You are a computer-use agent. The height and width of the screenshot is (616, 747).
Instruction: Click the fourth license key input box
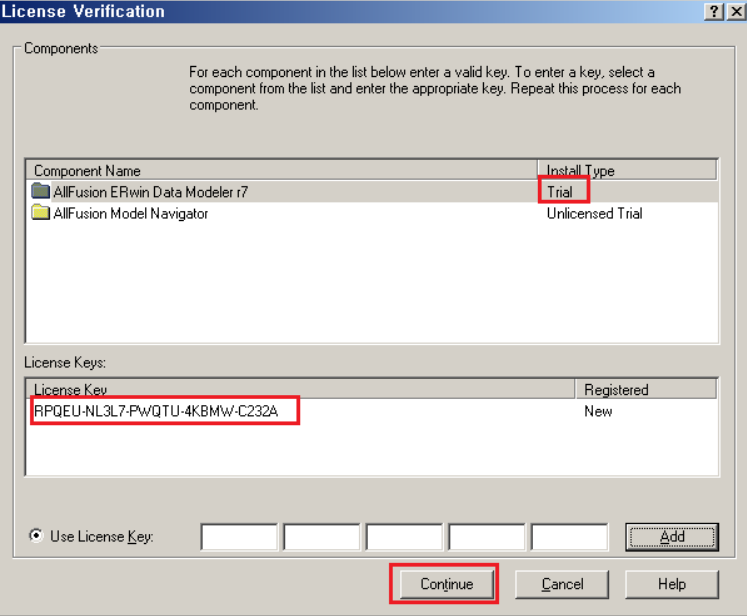pyautogui.click(x=486, y=537)
